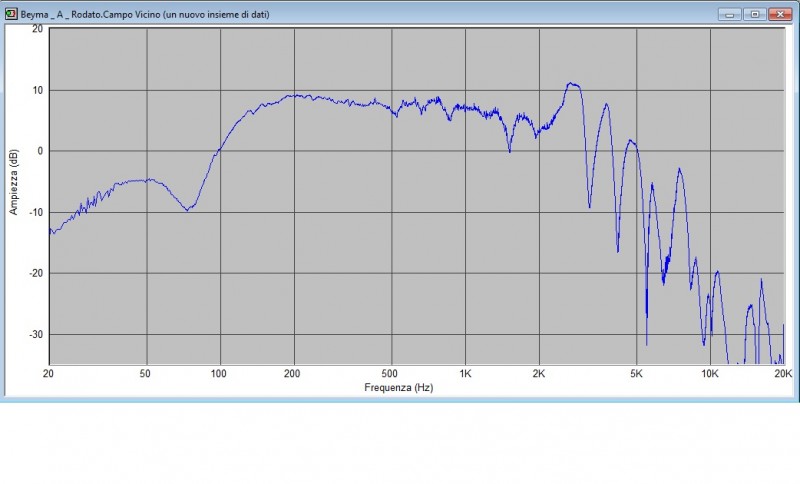The image size is (800, 484).
Task: Click the 'Frequenza (Hz)' axis label
Action: [x=398, y=388]
